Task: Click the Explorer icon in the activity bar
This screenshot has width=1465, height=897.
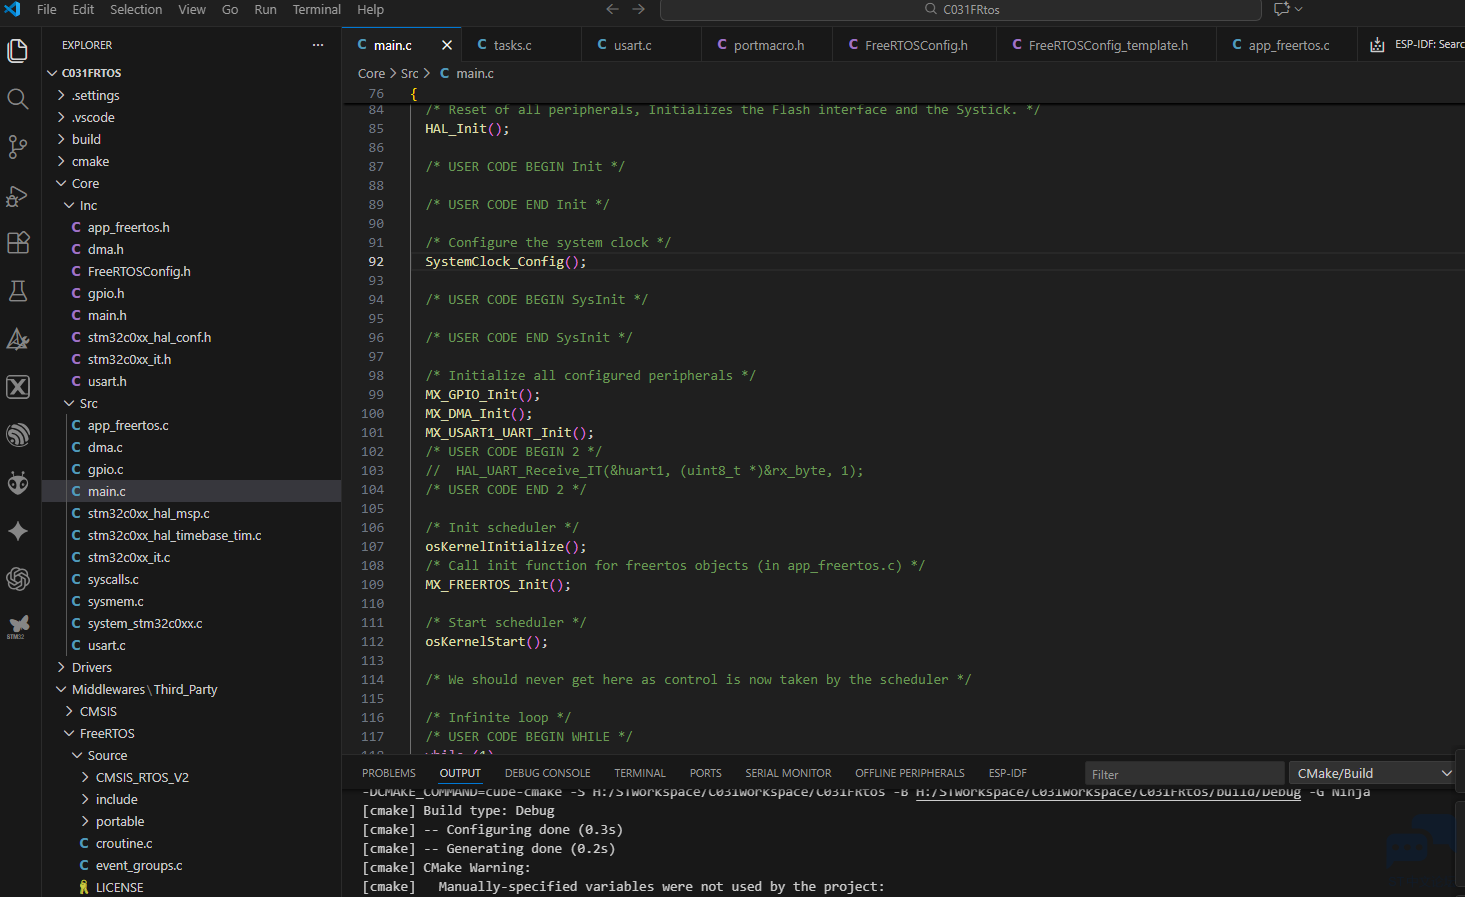Action: point(17,50)
